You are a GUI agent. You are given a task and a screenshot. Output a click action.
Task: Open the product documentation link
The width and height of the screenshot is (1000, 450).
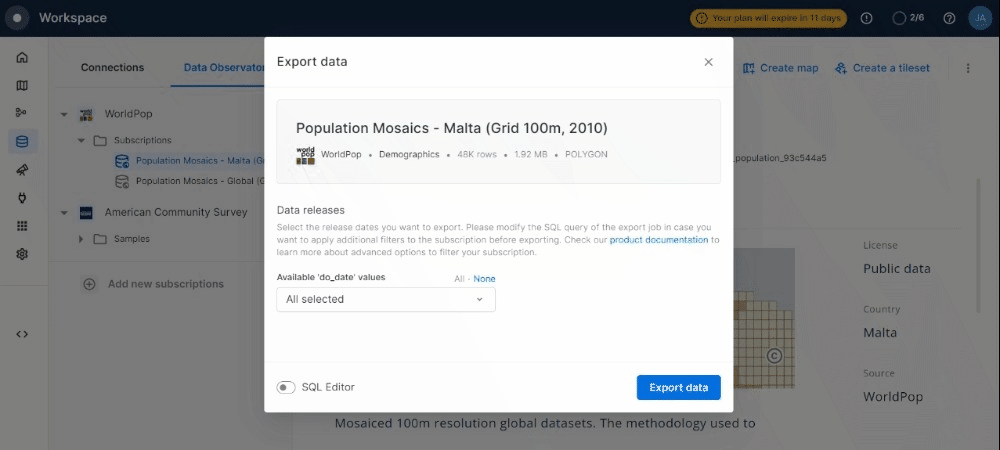pos(659,240)
